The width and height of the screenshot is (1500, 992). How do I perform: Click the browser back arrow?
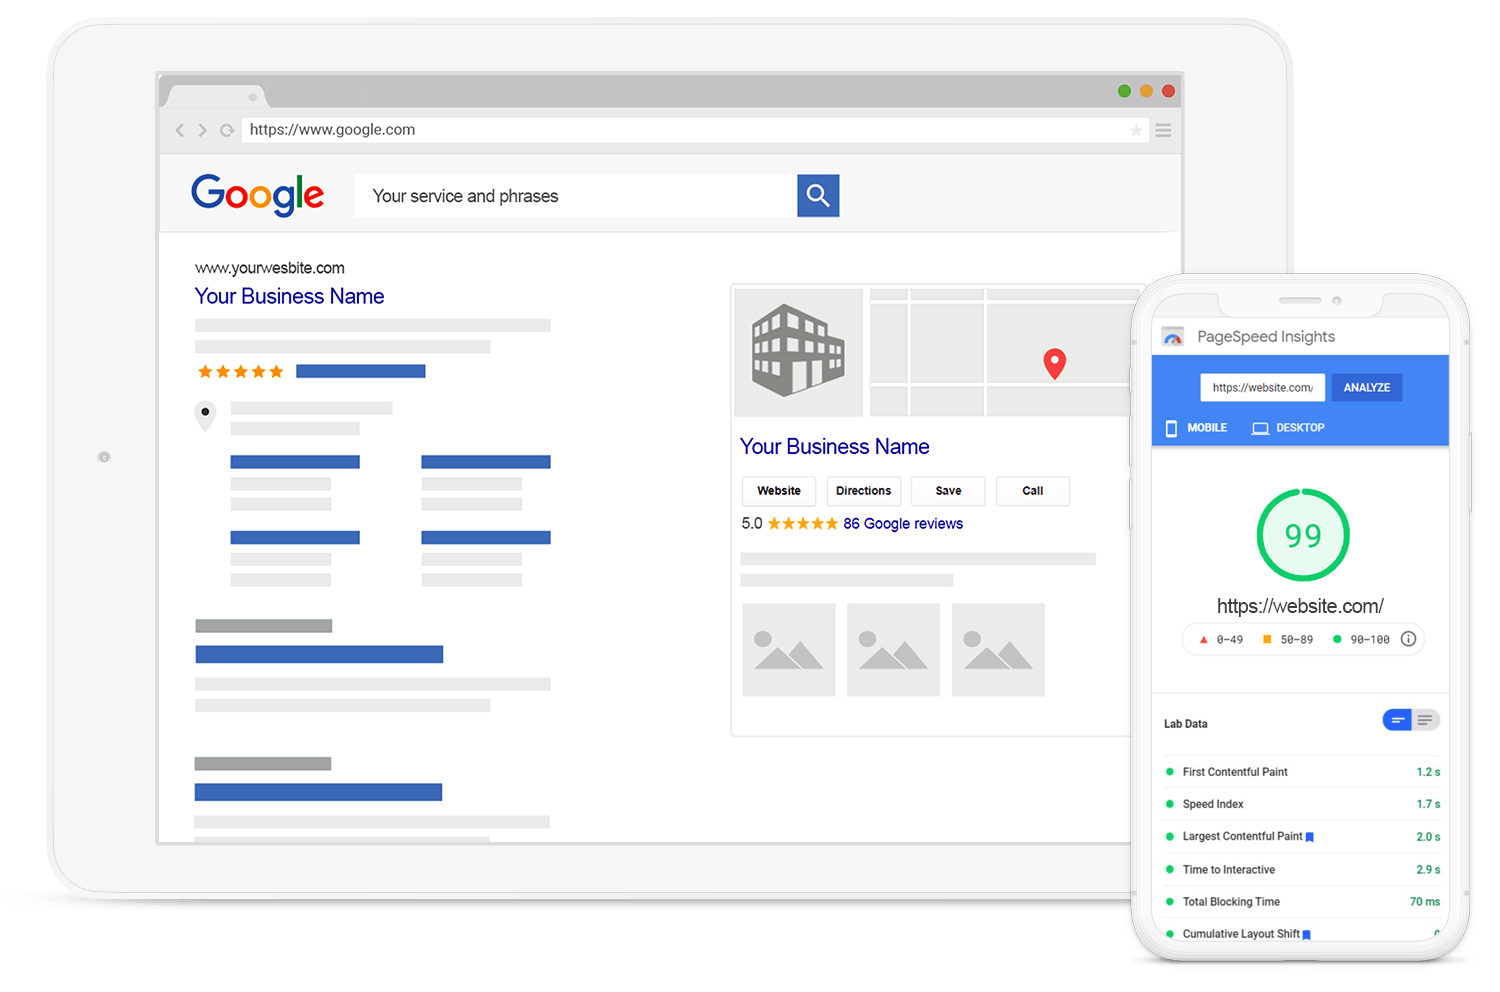[x=180, y=130]
